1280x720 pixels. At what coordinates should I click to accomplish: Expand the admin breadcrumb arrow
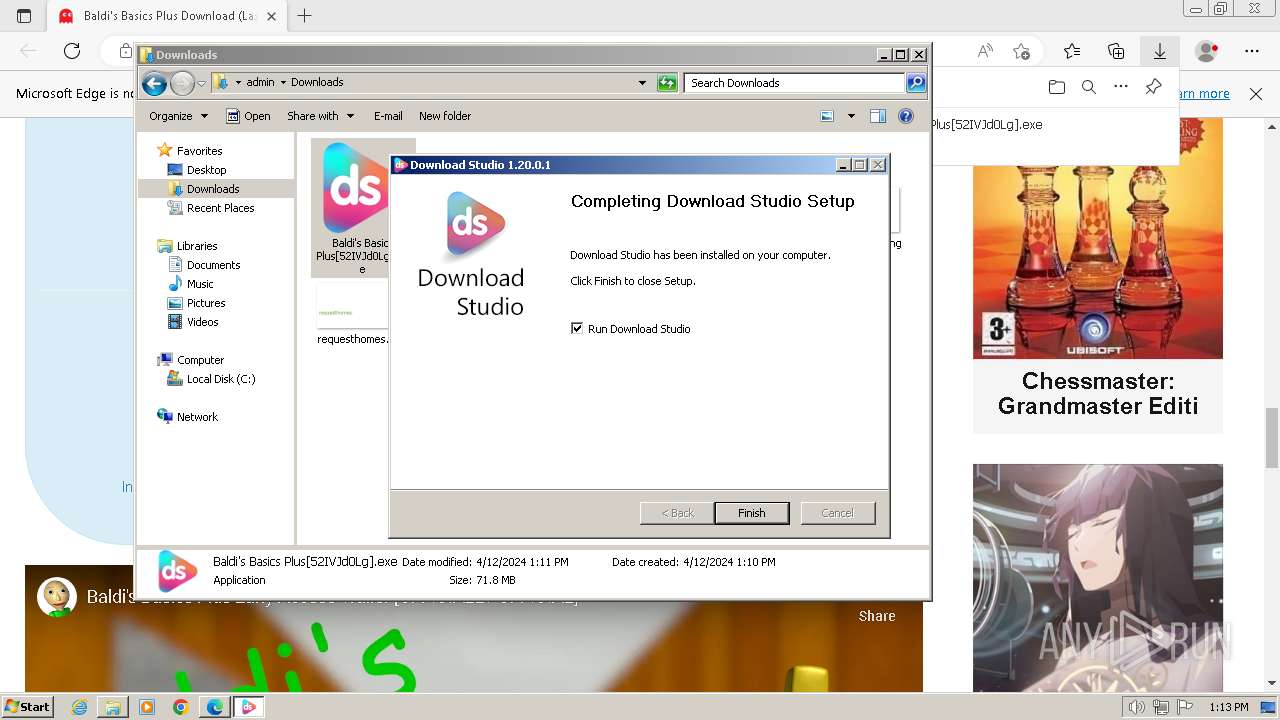tap(283, 83)
